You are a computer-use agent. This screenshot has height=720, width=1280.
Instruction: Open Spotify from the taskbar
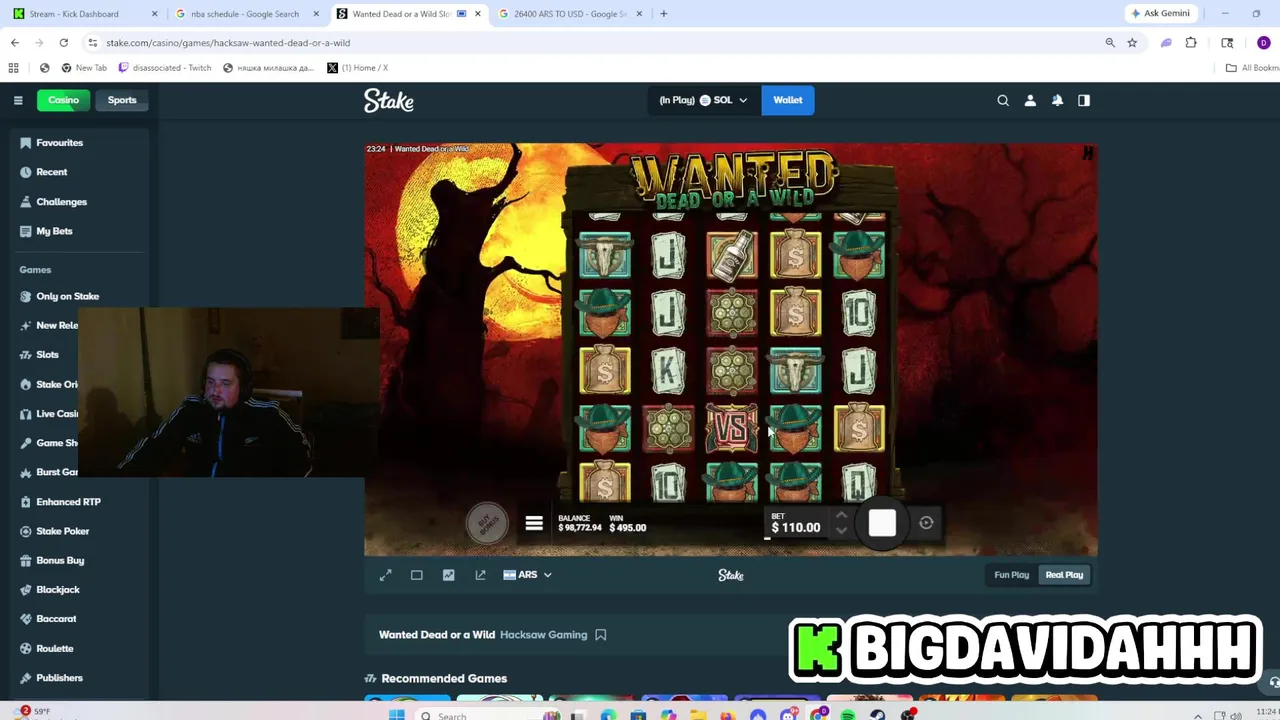coord(848,715)
